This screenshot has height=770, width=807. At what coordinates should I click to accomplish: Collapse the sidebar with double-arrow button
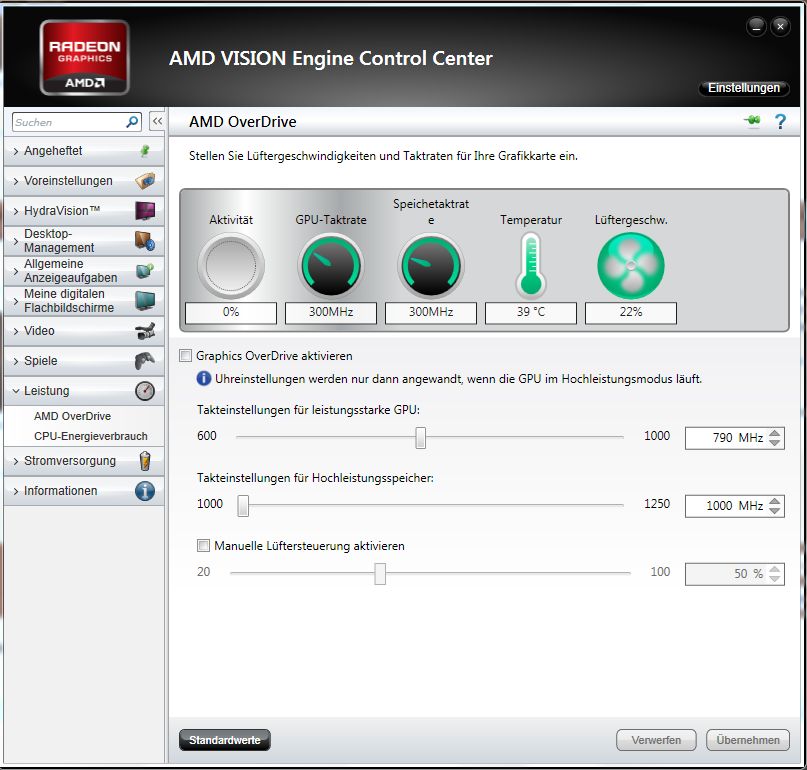pyautogui.click(x=157, y=121)
